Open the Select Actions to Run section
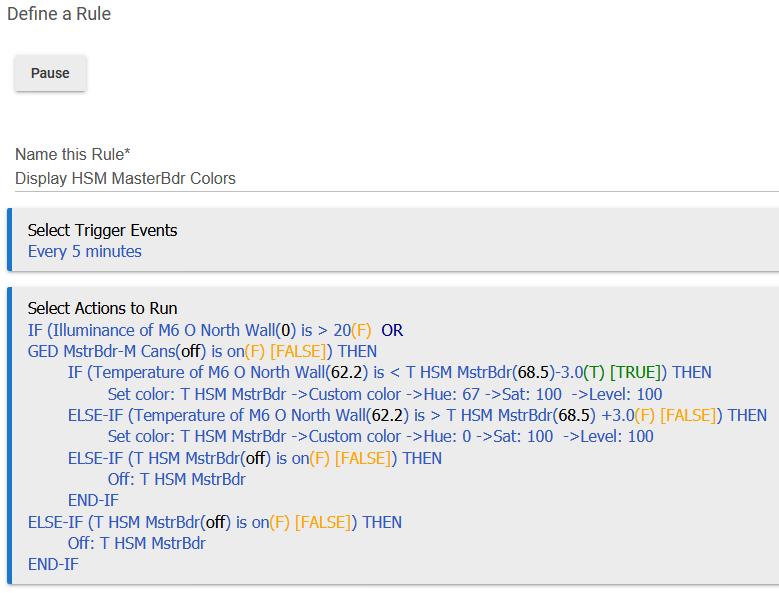 pos(102,308)
